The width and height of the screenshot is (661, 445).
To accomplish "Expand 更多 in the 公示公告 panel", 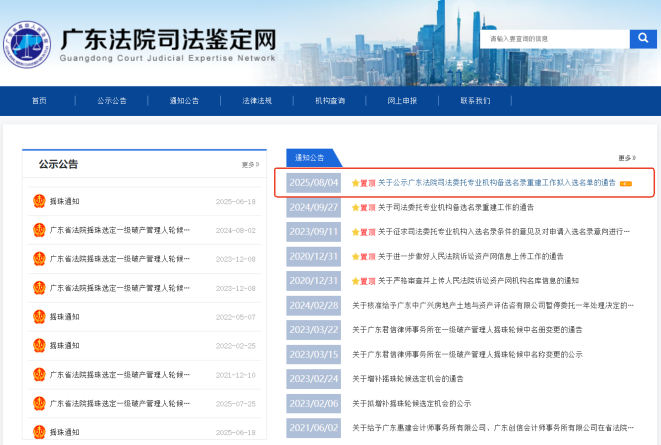I will pyautogui.click(x=249, y=164).
